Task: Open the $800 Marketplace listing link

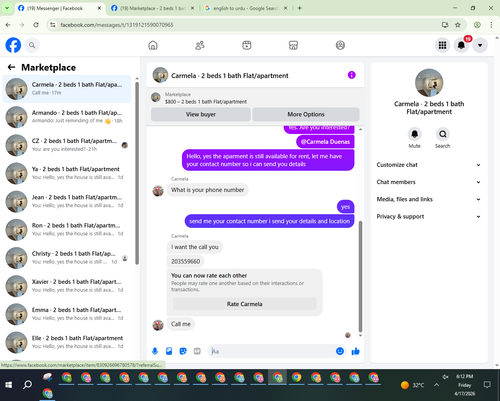Action: tap(206, 102)
